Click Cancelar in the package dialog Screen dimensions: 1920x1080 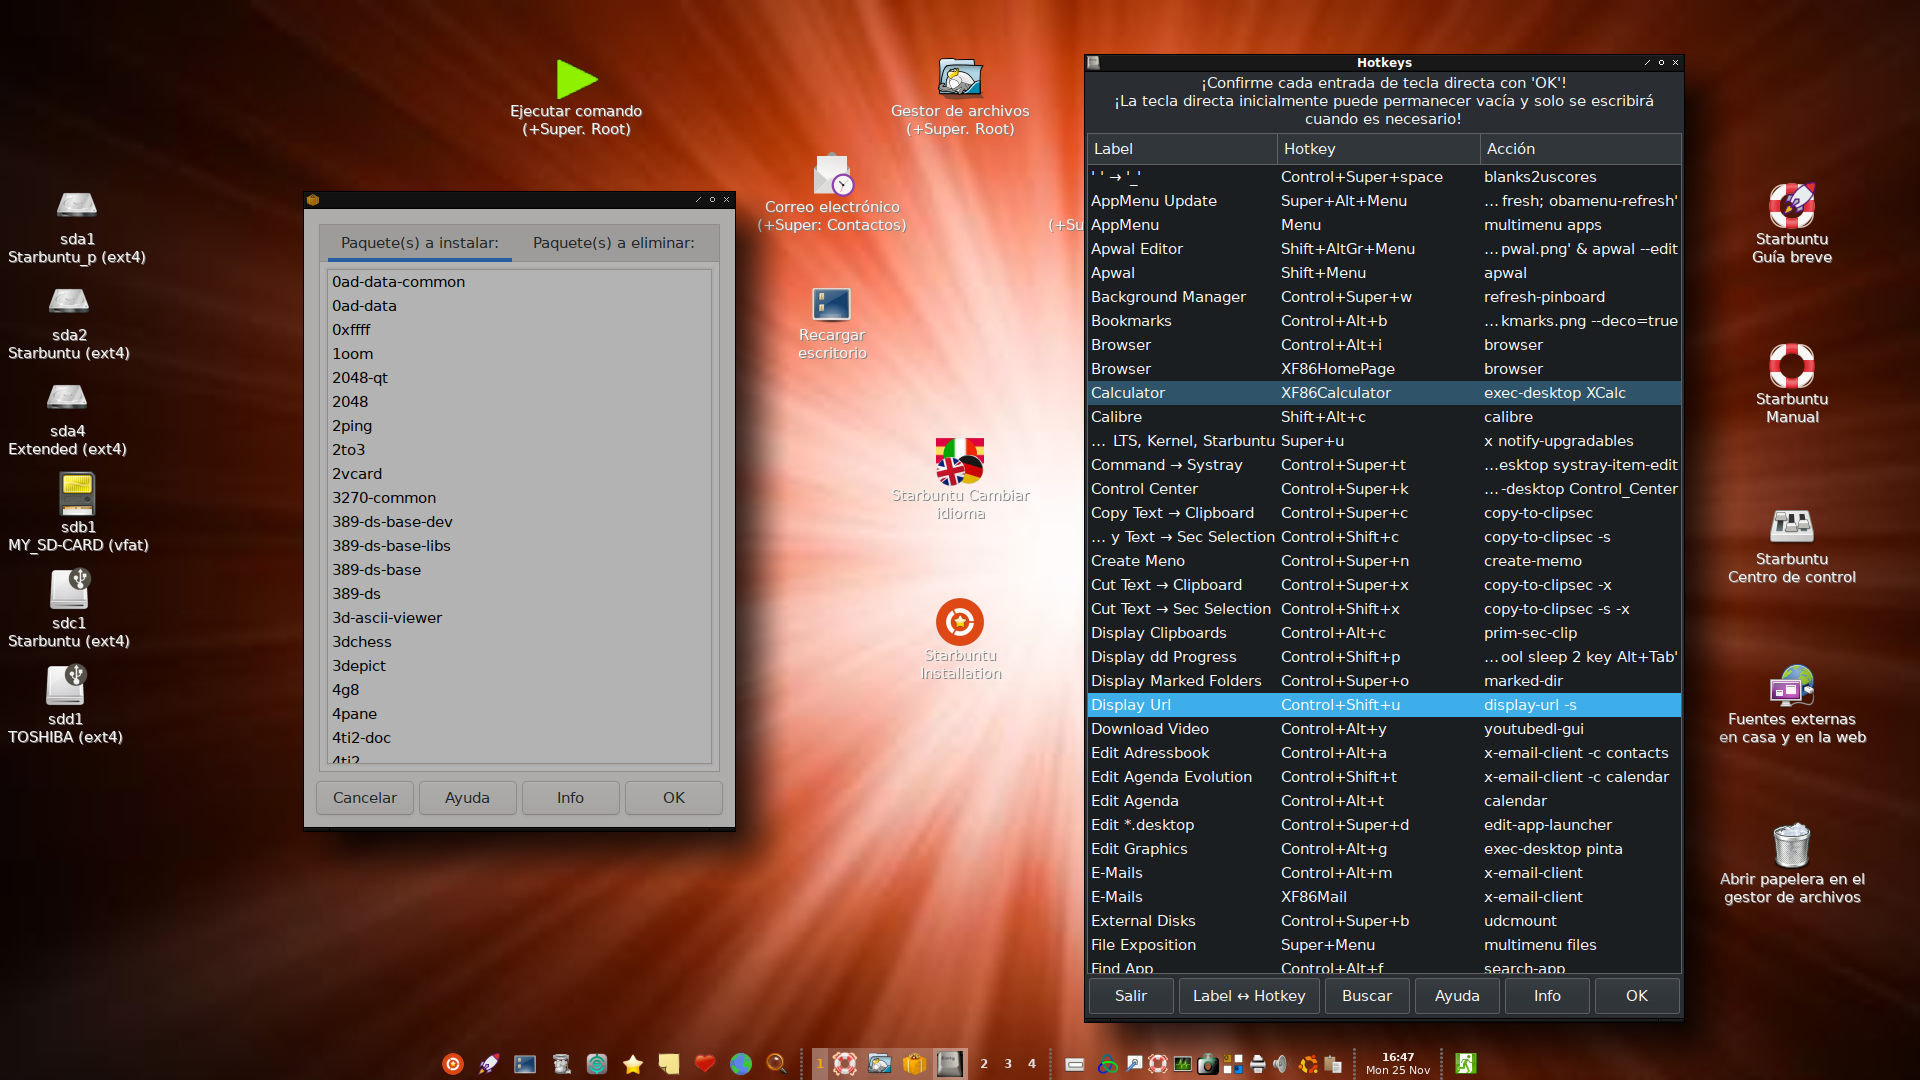coord(365,798)
